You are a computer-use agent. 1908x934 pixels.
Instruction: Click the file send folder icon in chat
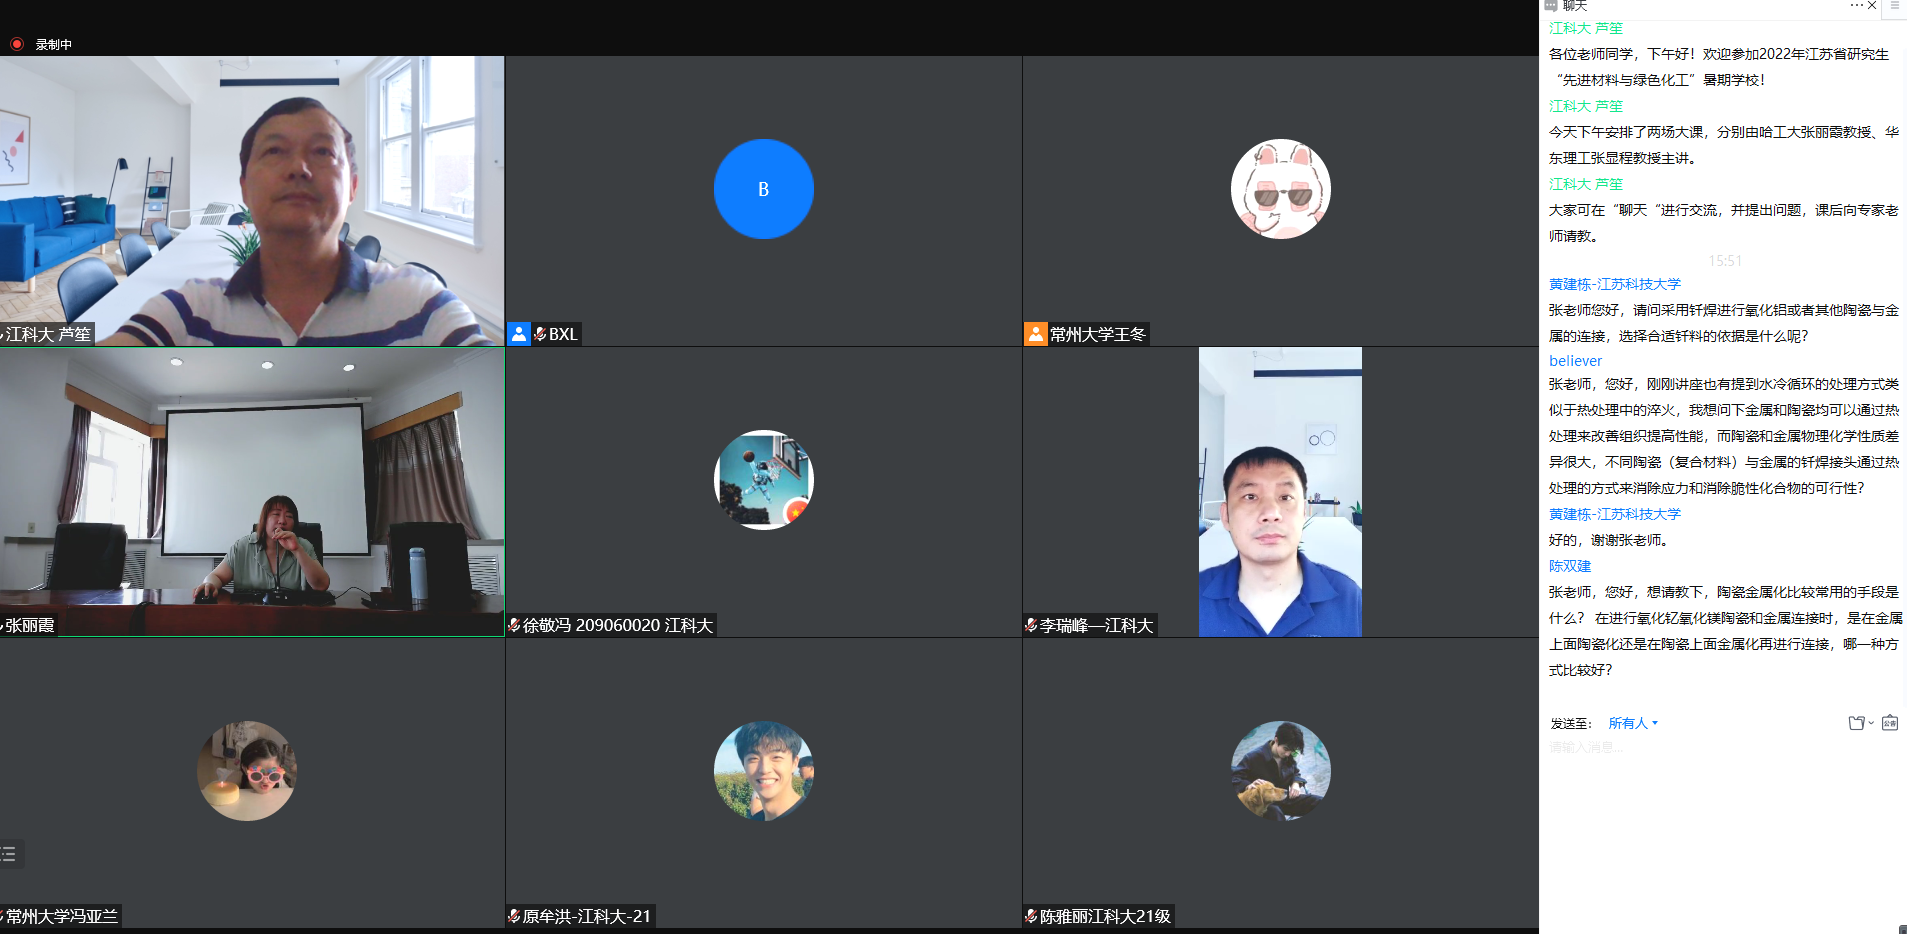point(1856,723)
